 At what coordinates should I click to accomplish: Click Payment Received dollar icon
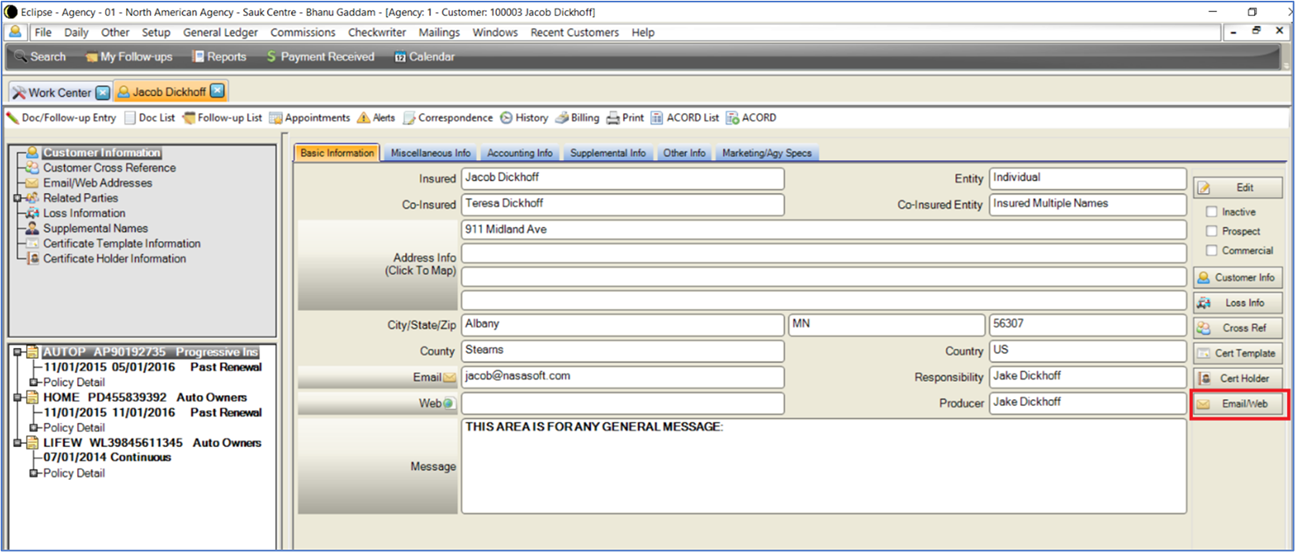pos(271,57)
